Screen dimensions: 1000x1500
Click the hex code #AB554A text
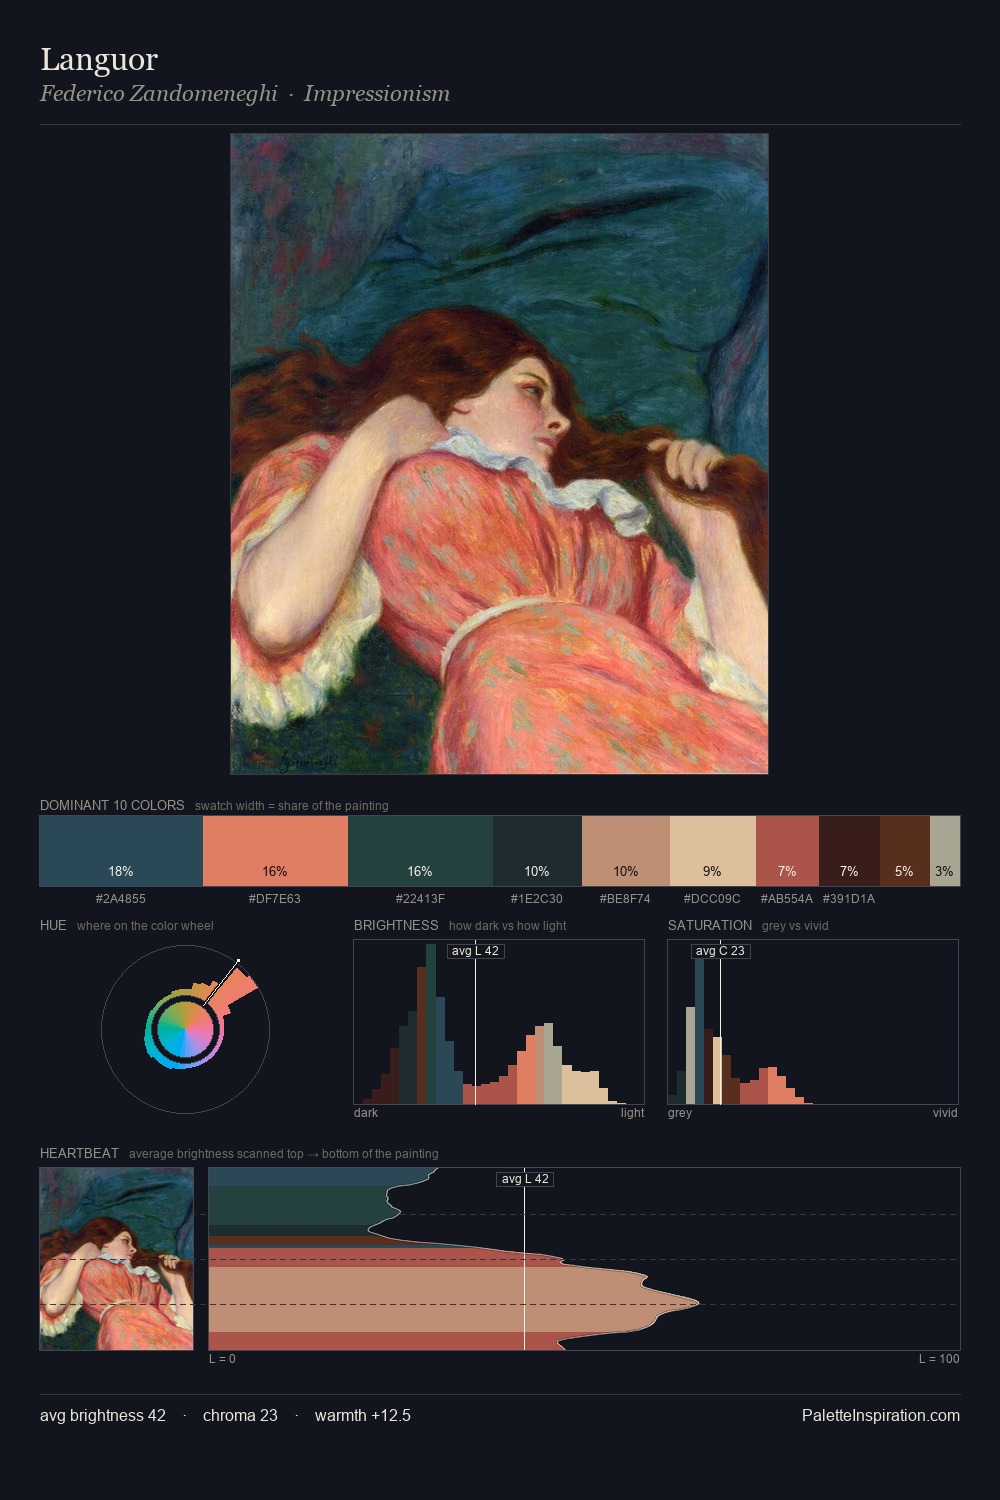(787, 899)
